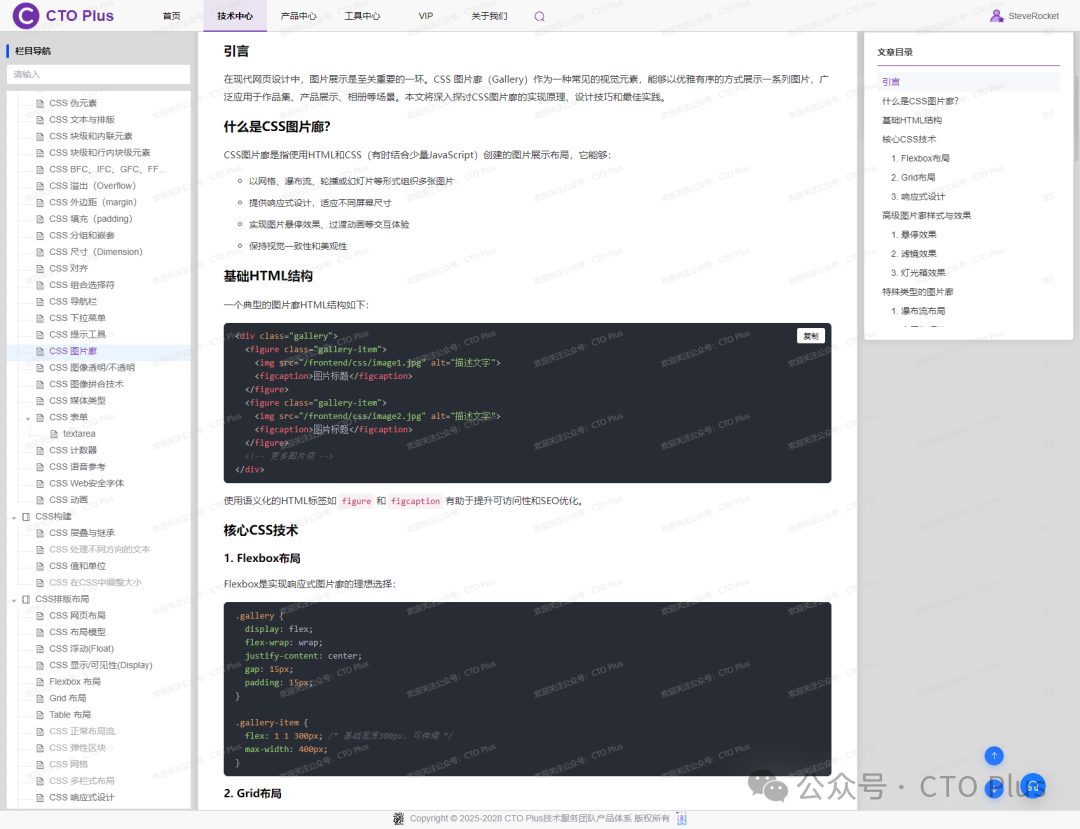Jump to 1. 悬停效果 in article contents

(x=914, y=235)
